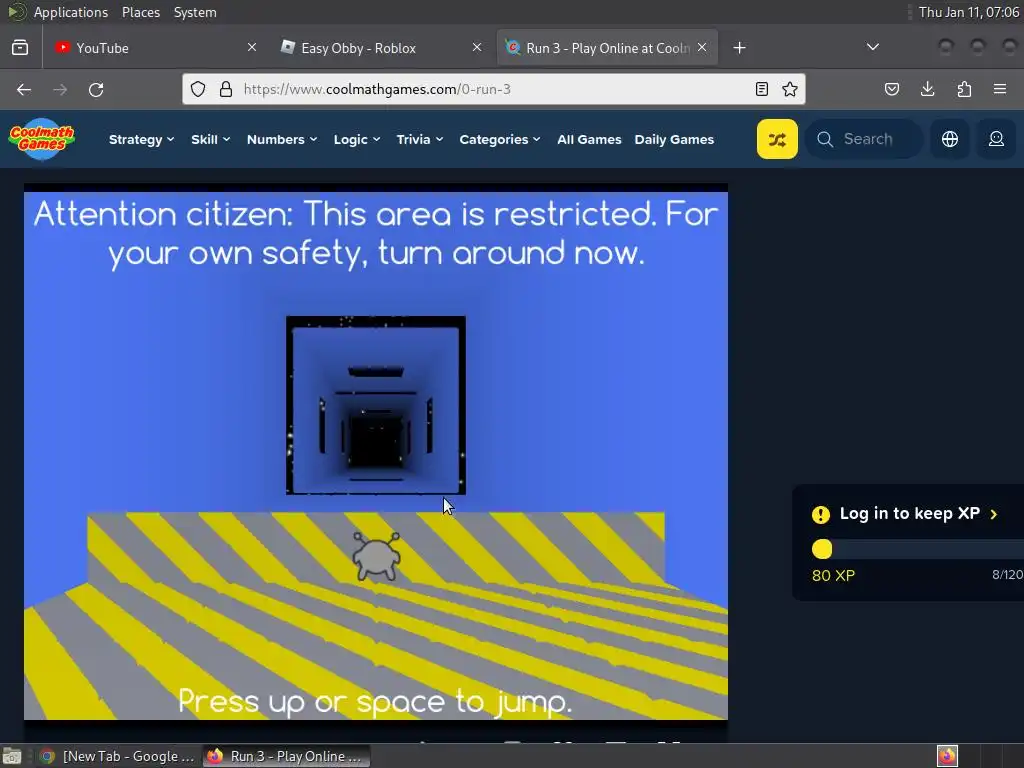Click the yellow XP progress bar knob
Screen dimensions: 1024x768
[x=822, y=549]
